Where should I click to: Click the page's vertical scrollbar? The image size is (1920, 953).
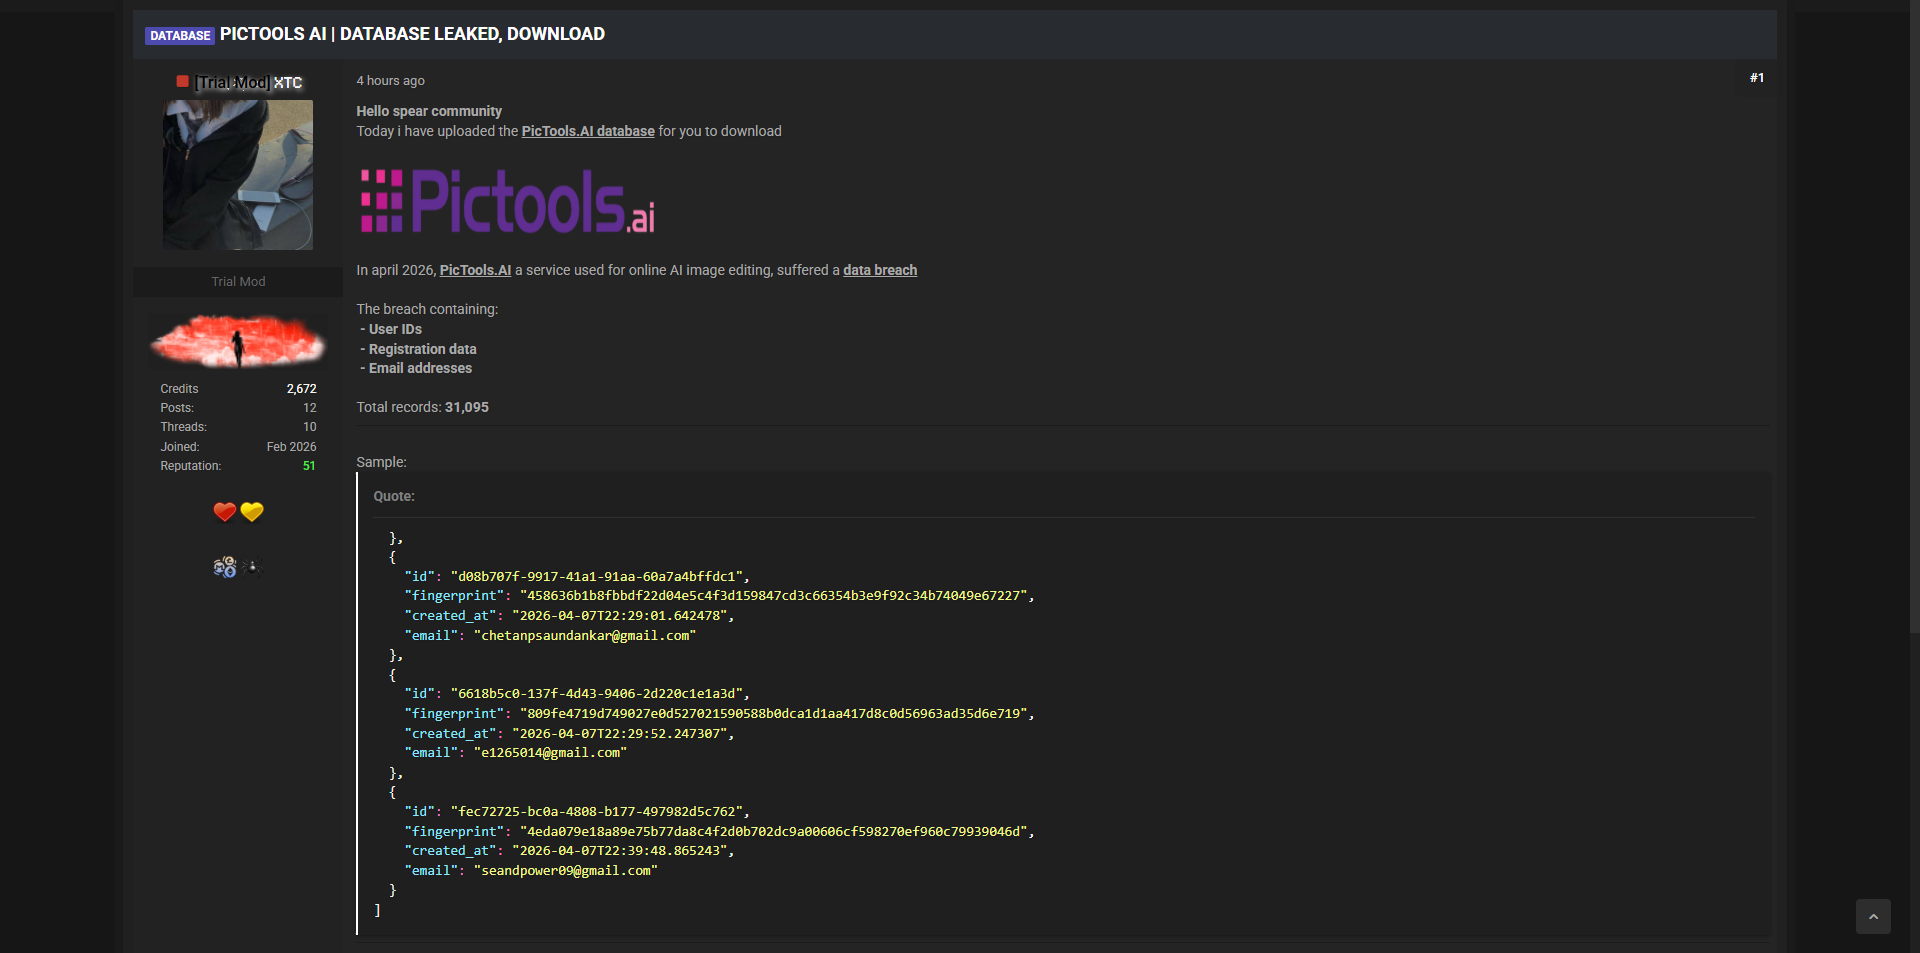coord(1914,320)
